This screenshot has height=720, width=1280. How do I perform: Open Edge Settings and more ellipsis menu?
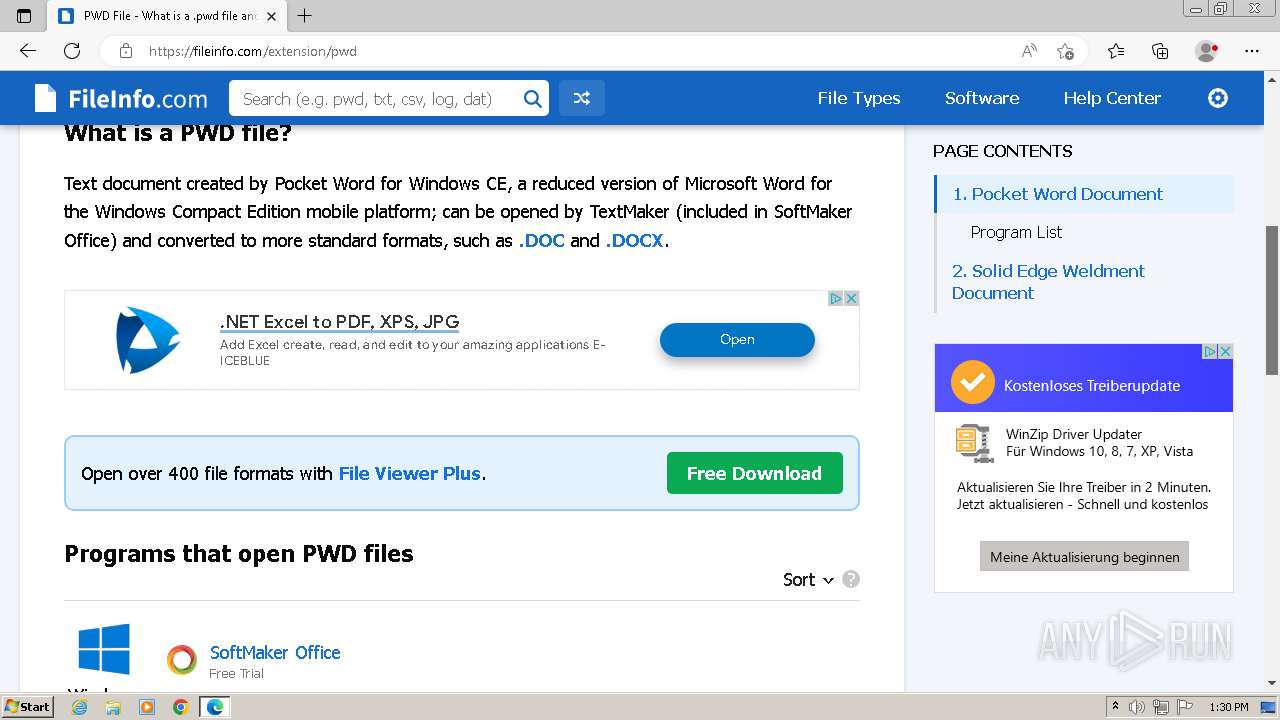pos(1252,51)
